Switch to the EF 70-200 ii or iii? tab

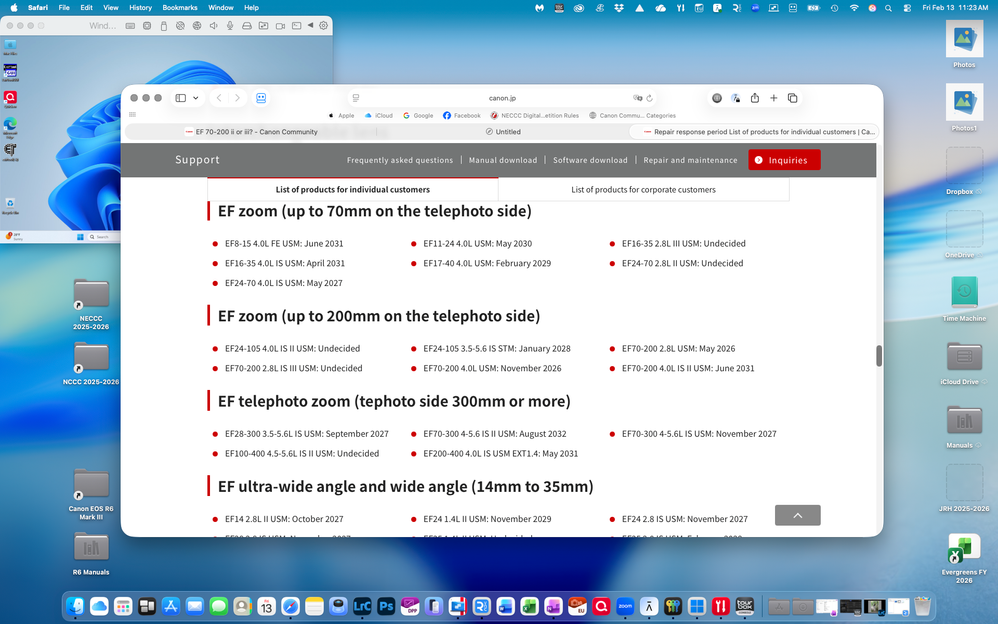(251, 132)
